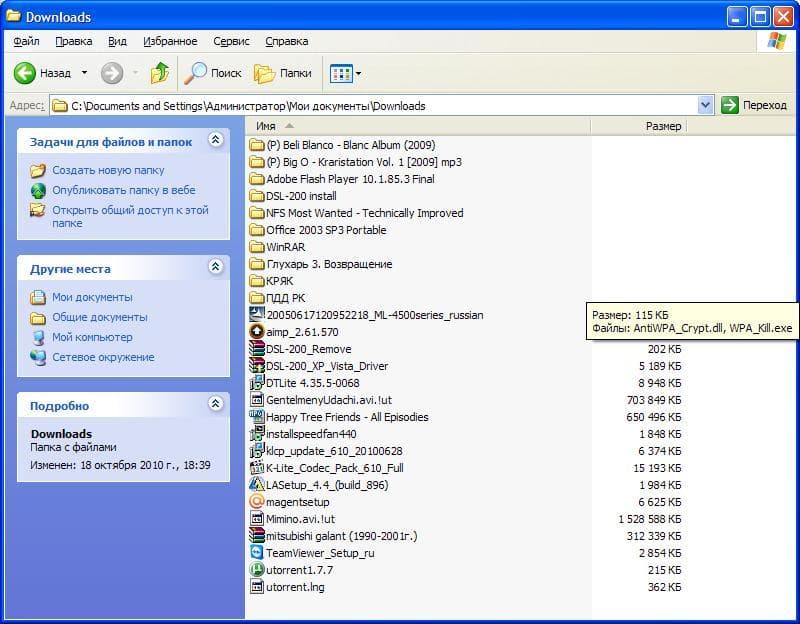The height and width of the screenshot is (624, 800).
Task: Select the Beli Blanco folder icon
Action: point(257,145)
